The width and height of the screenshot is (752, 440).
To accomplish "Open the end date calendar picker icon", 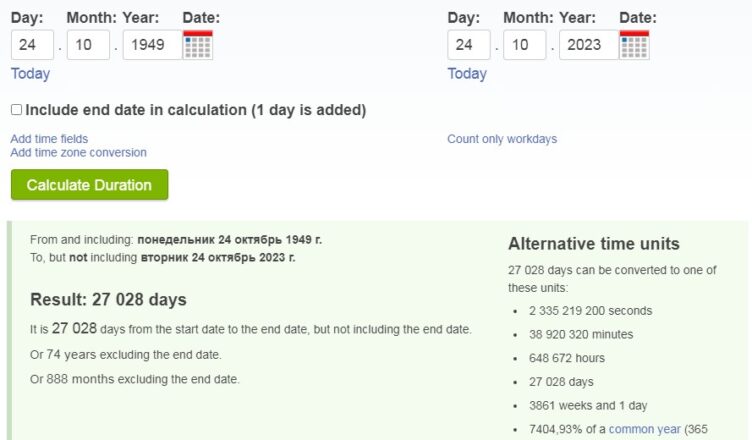I will [x=634, y=45].
